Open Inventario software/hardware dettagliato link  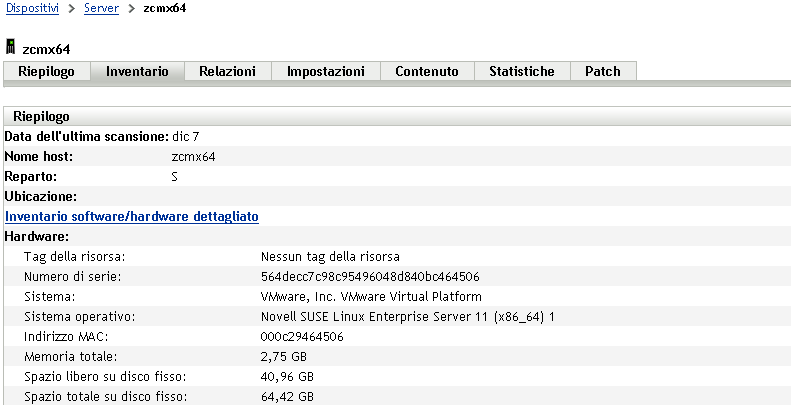(x=132, y=216)
